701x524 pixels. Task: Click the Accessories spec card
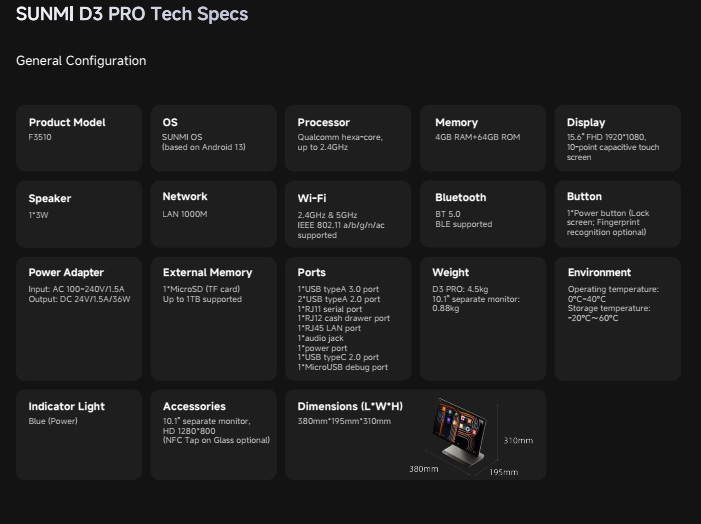[x=213, y=436]
